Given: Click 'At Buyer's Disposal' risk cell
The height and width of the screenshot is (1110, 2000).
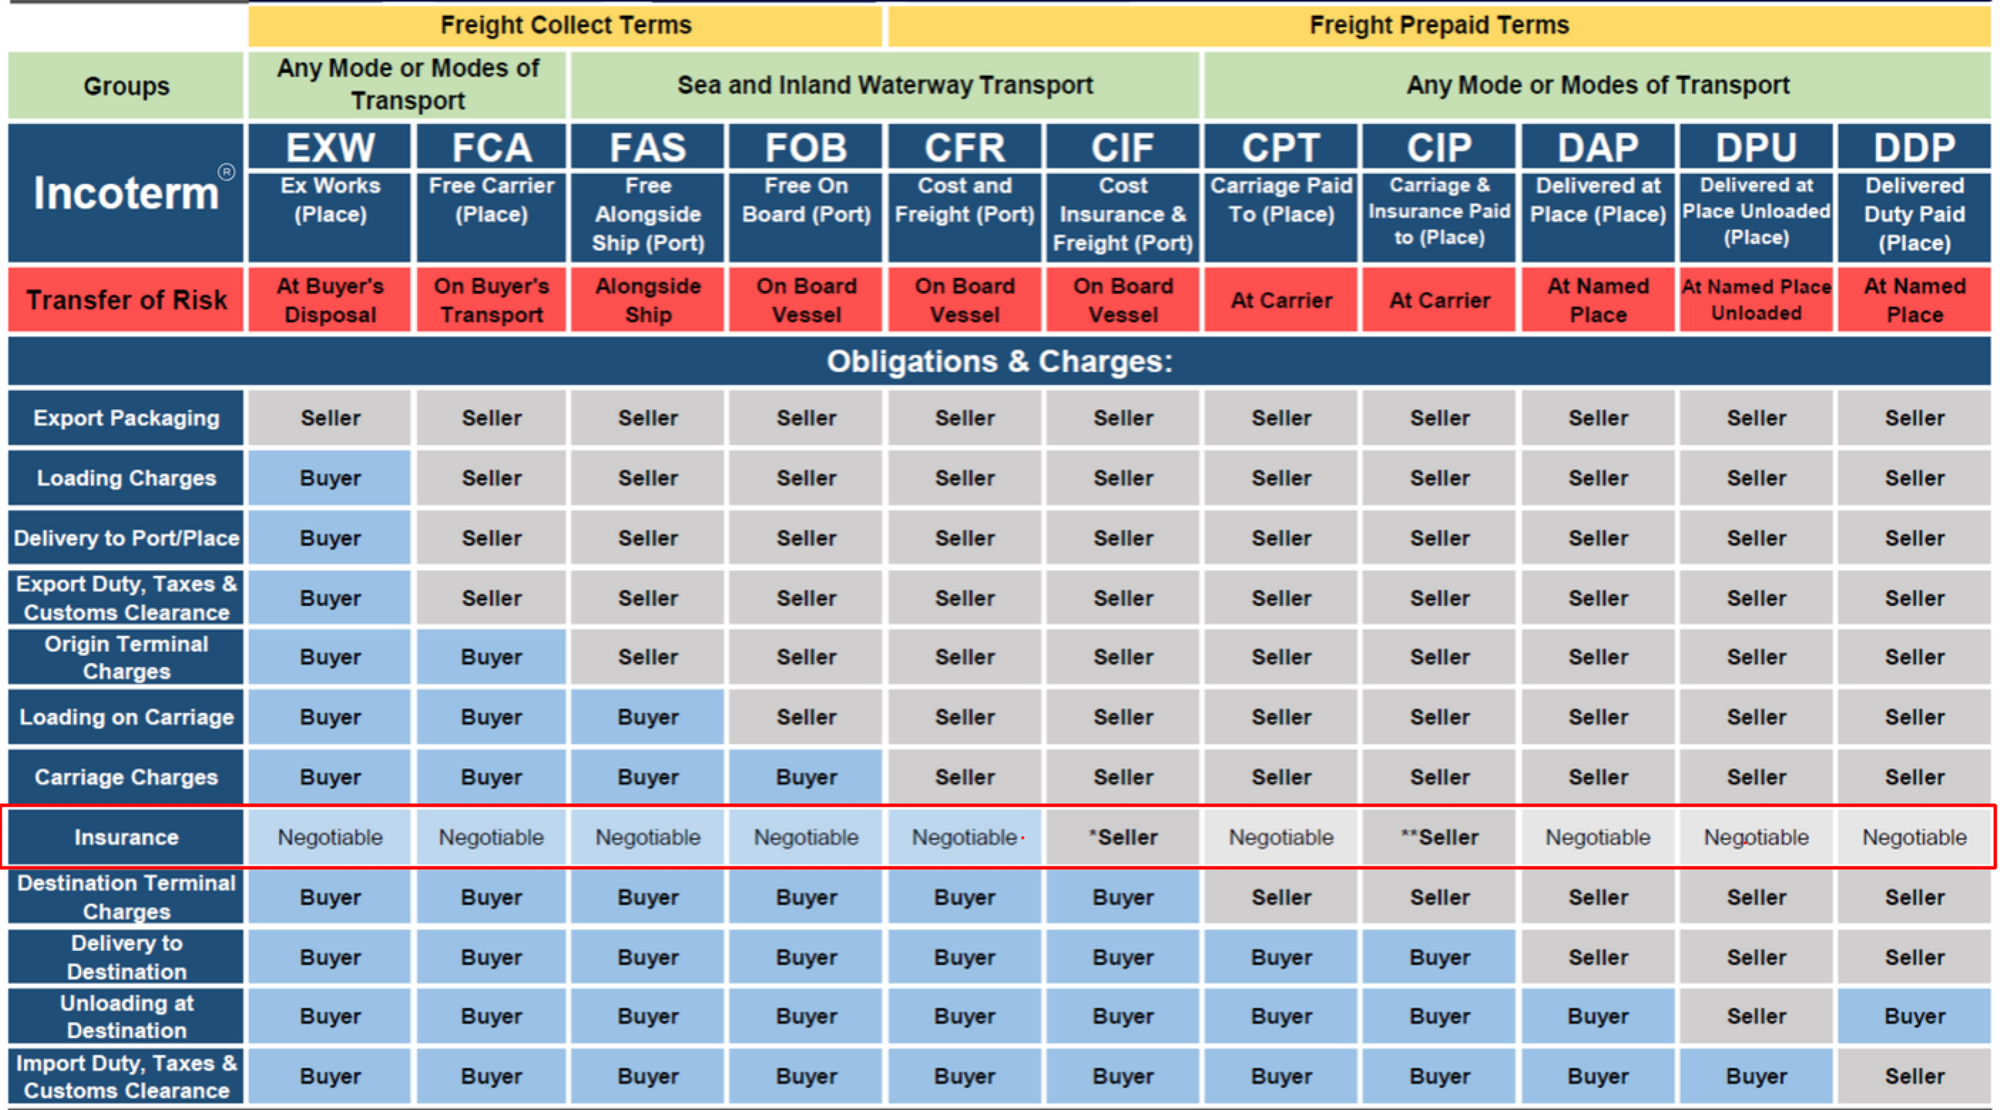Looking at the screenshot, I should pos(330,300).
